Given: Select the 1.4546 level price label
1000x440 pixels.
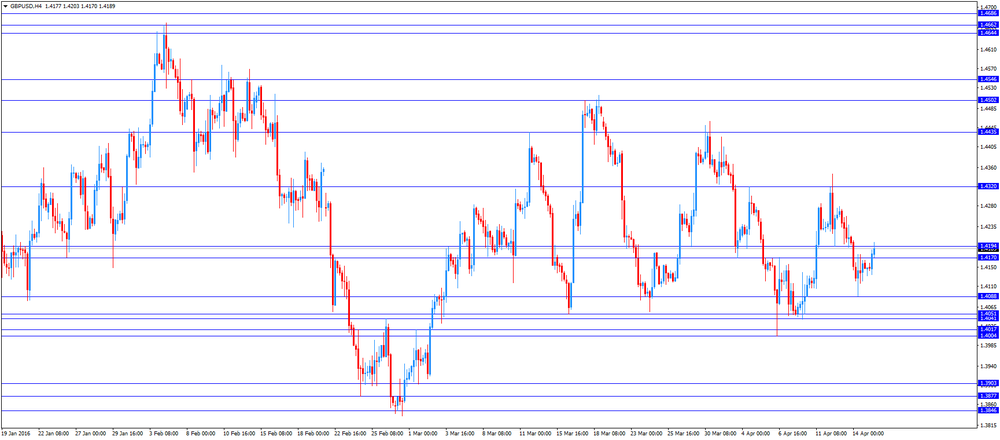Looking at the screenshot, I should coord(987,79).
